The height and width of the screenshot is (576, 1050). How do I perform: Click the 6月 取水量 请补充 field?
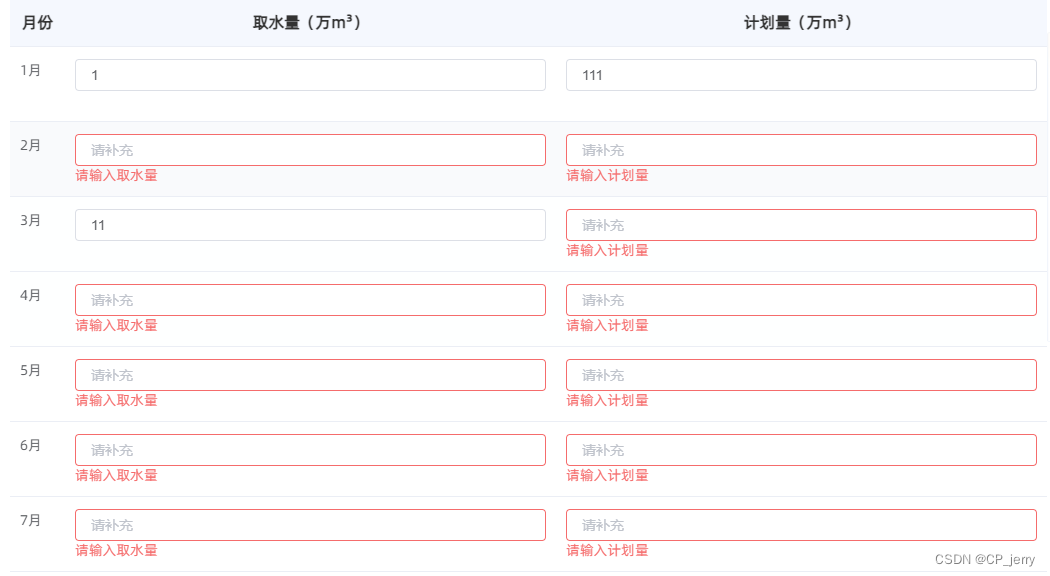(x=310, y=449)
